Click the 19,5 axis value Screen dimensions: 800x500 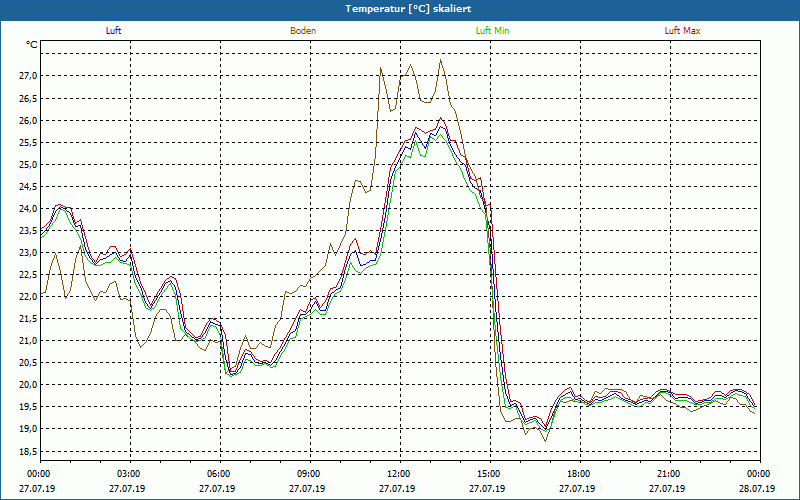(x=28, y=407)
